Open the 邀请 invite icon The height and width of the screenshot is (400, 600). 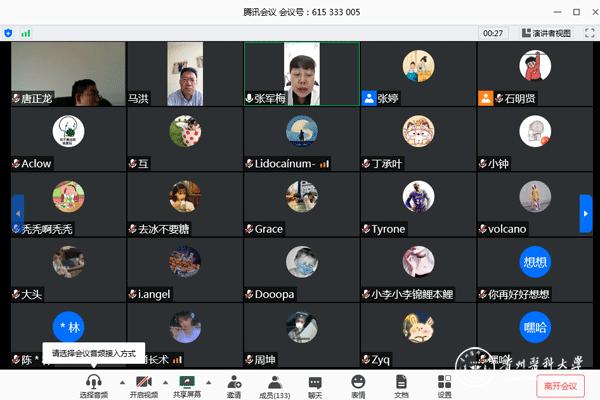[x=234, y=382]
